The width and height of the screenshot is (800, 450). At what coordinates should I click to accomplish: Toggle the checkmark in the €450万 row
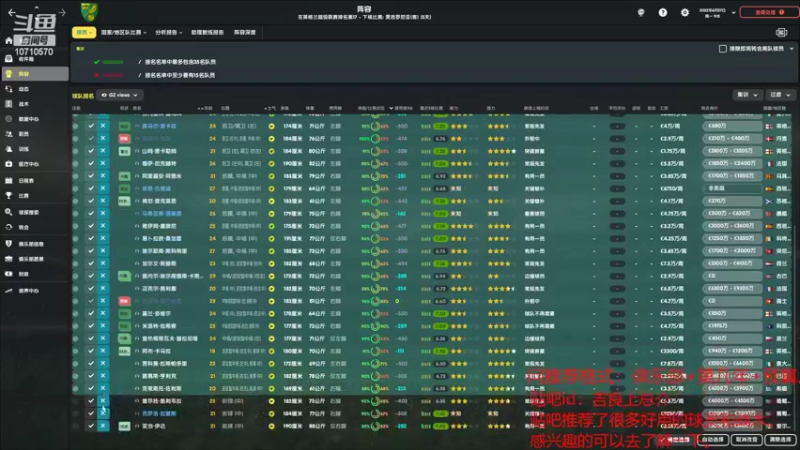coord(91,338)
